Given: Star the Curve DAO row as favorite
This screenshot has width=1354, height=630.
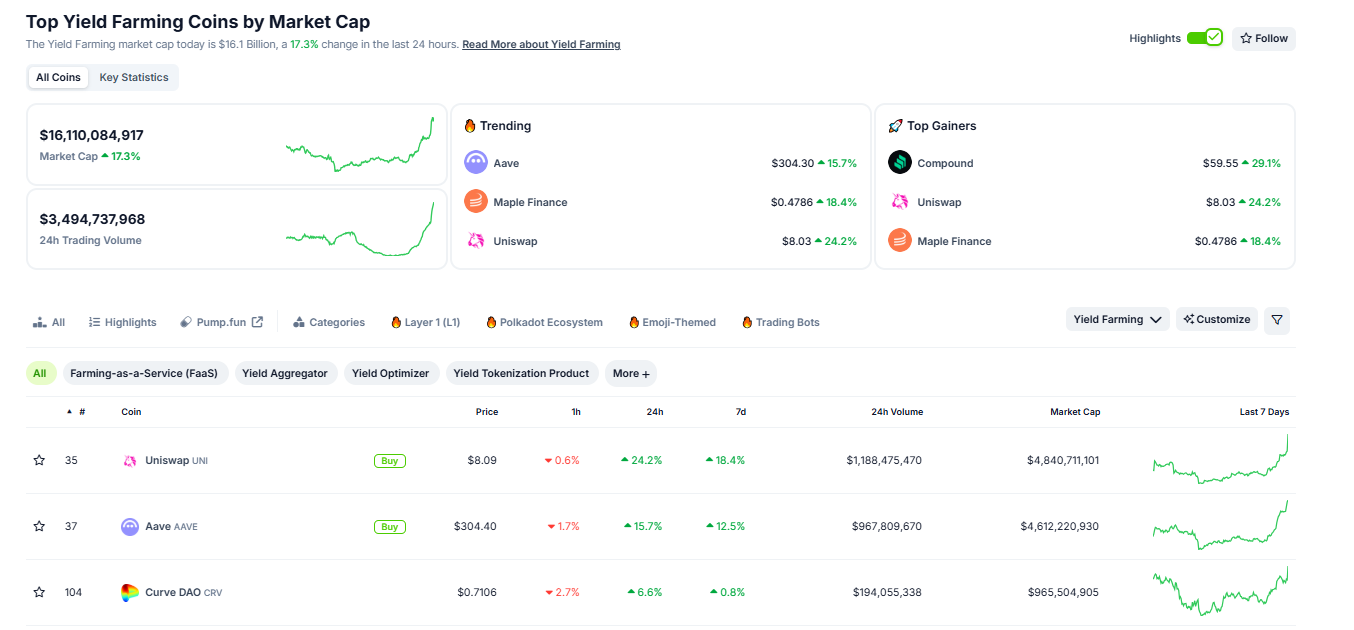Looking at the screenshot, I should (39, 592).
